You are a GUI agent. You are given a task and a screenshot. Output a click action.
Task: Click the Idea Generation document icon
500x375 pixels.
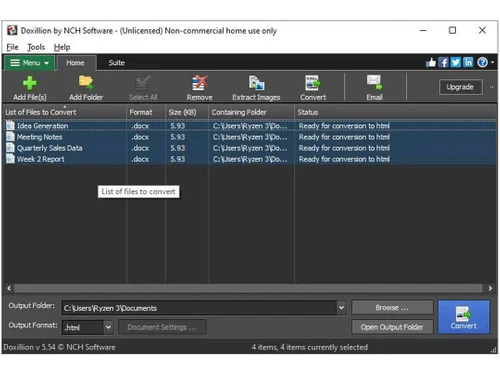(10, 126)
